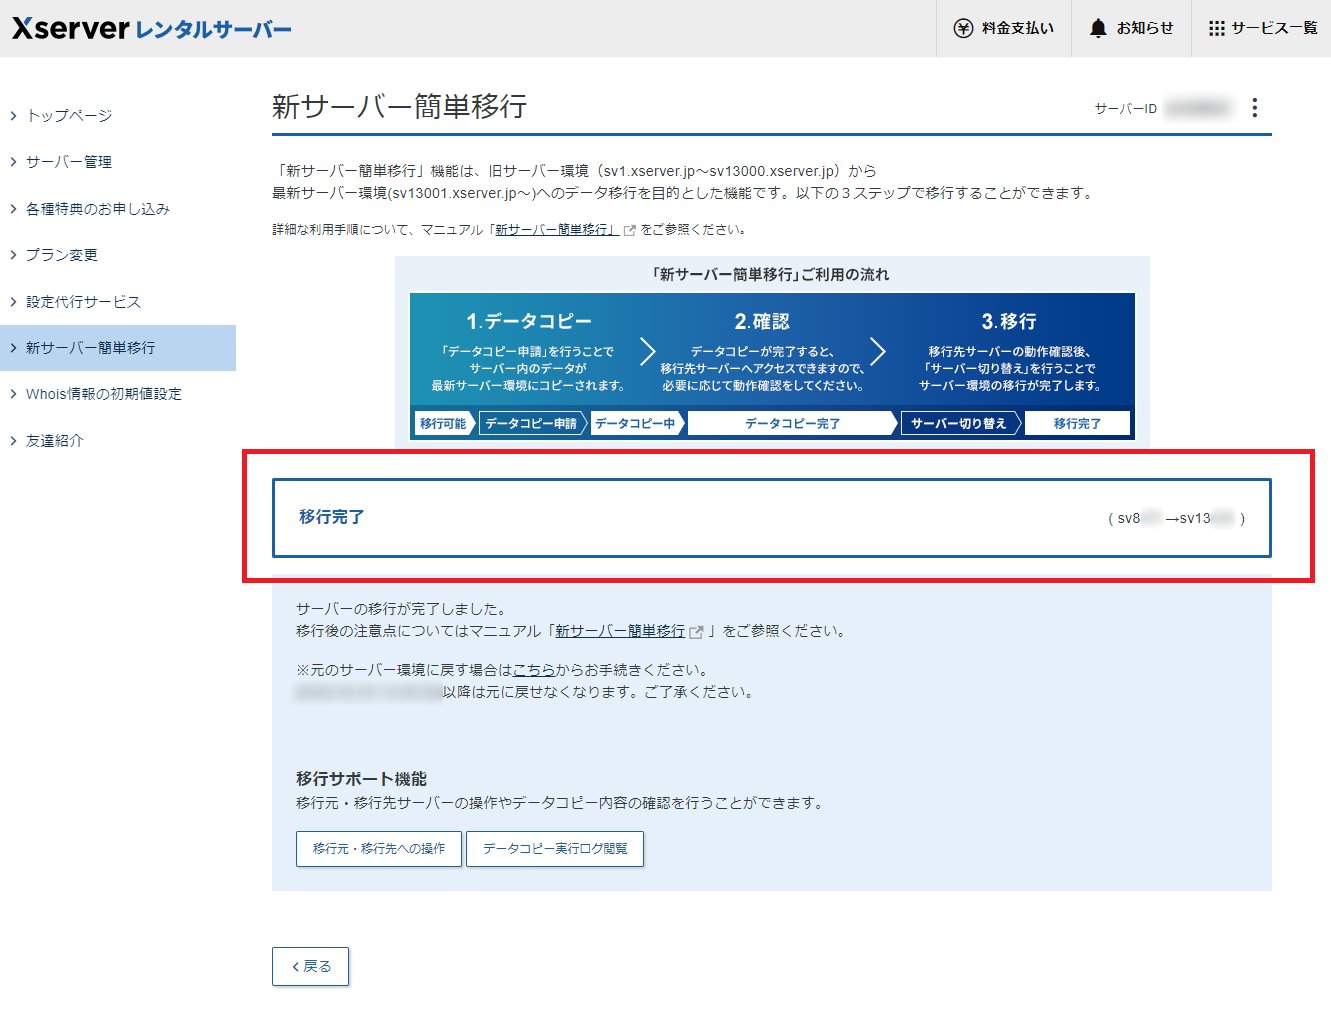Viewport: 1331px width, 1020px height.
Task: Click the yen icon beside 料金支払い
Action: click(x=963, y=28)
